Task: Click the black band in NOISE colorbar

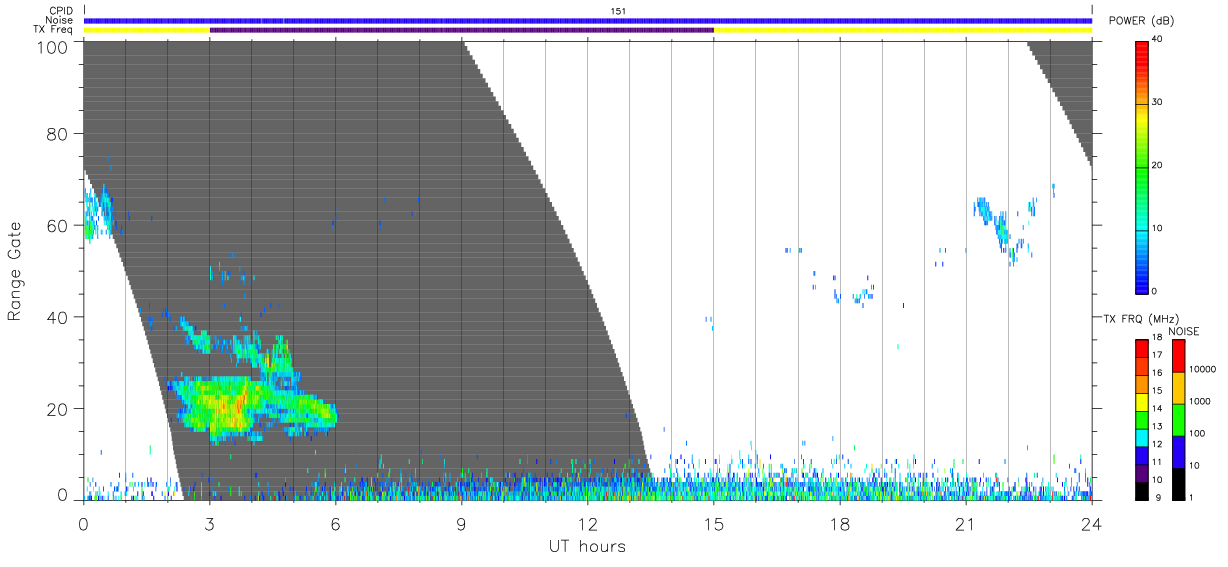Action: pos(1178,482)
